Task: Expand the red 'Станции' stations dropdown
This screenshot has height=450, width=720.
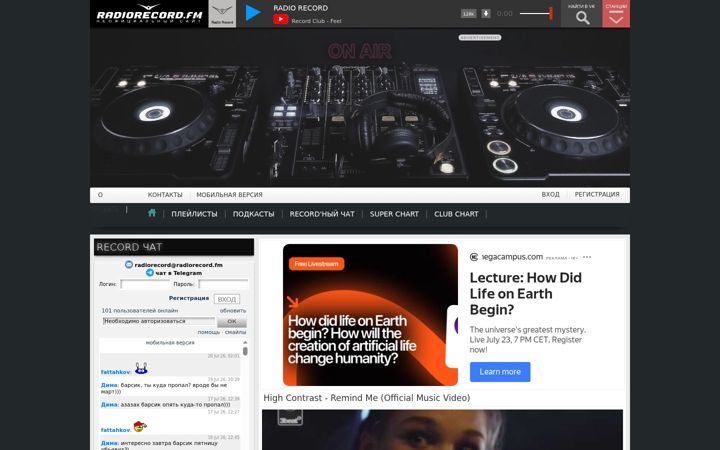Action: pyautogui.click(x=616, y=14)
